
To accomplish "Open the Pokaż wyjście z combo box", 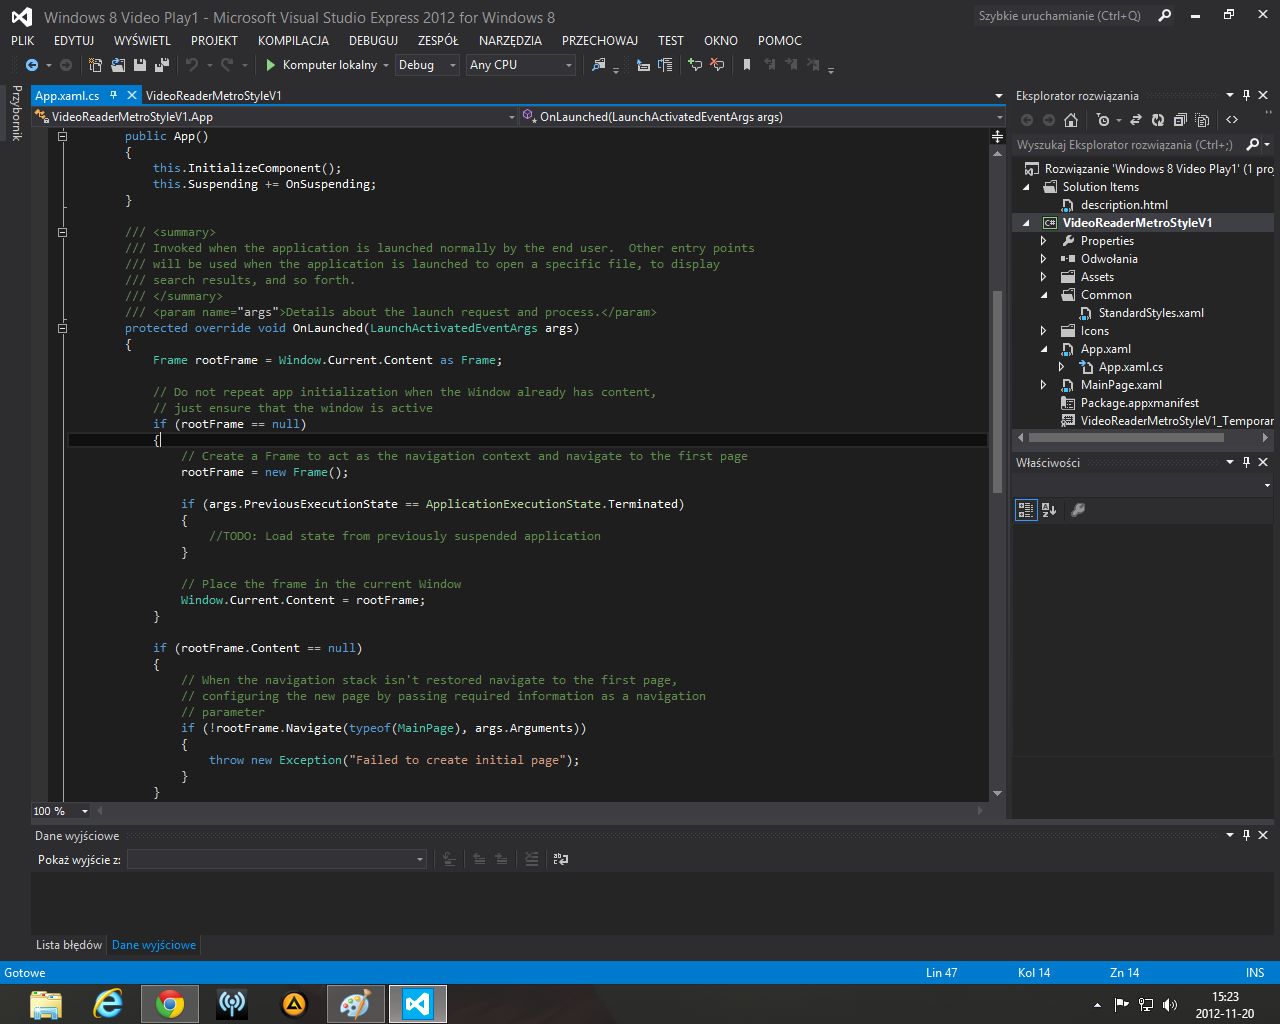I will [x=277, y=859].
